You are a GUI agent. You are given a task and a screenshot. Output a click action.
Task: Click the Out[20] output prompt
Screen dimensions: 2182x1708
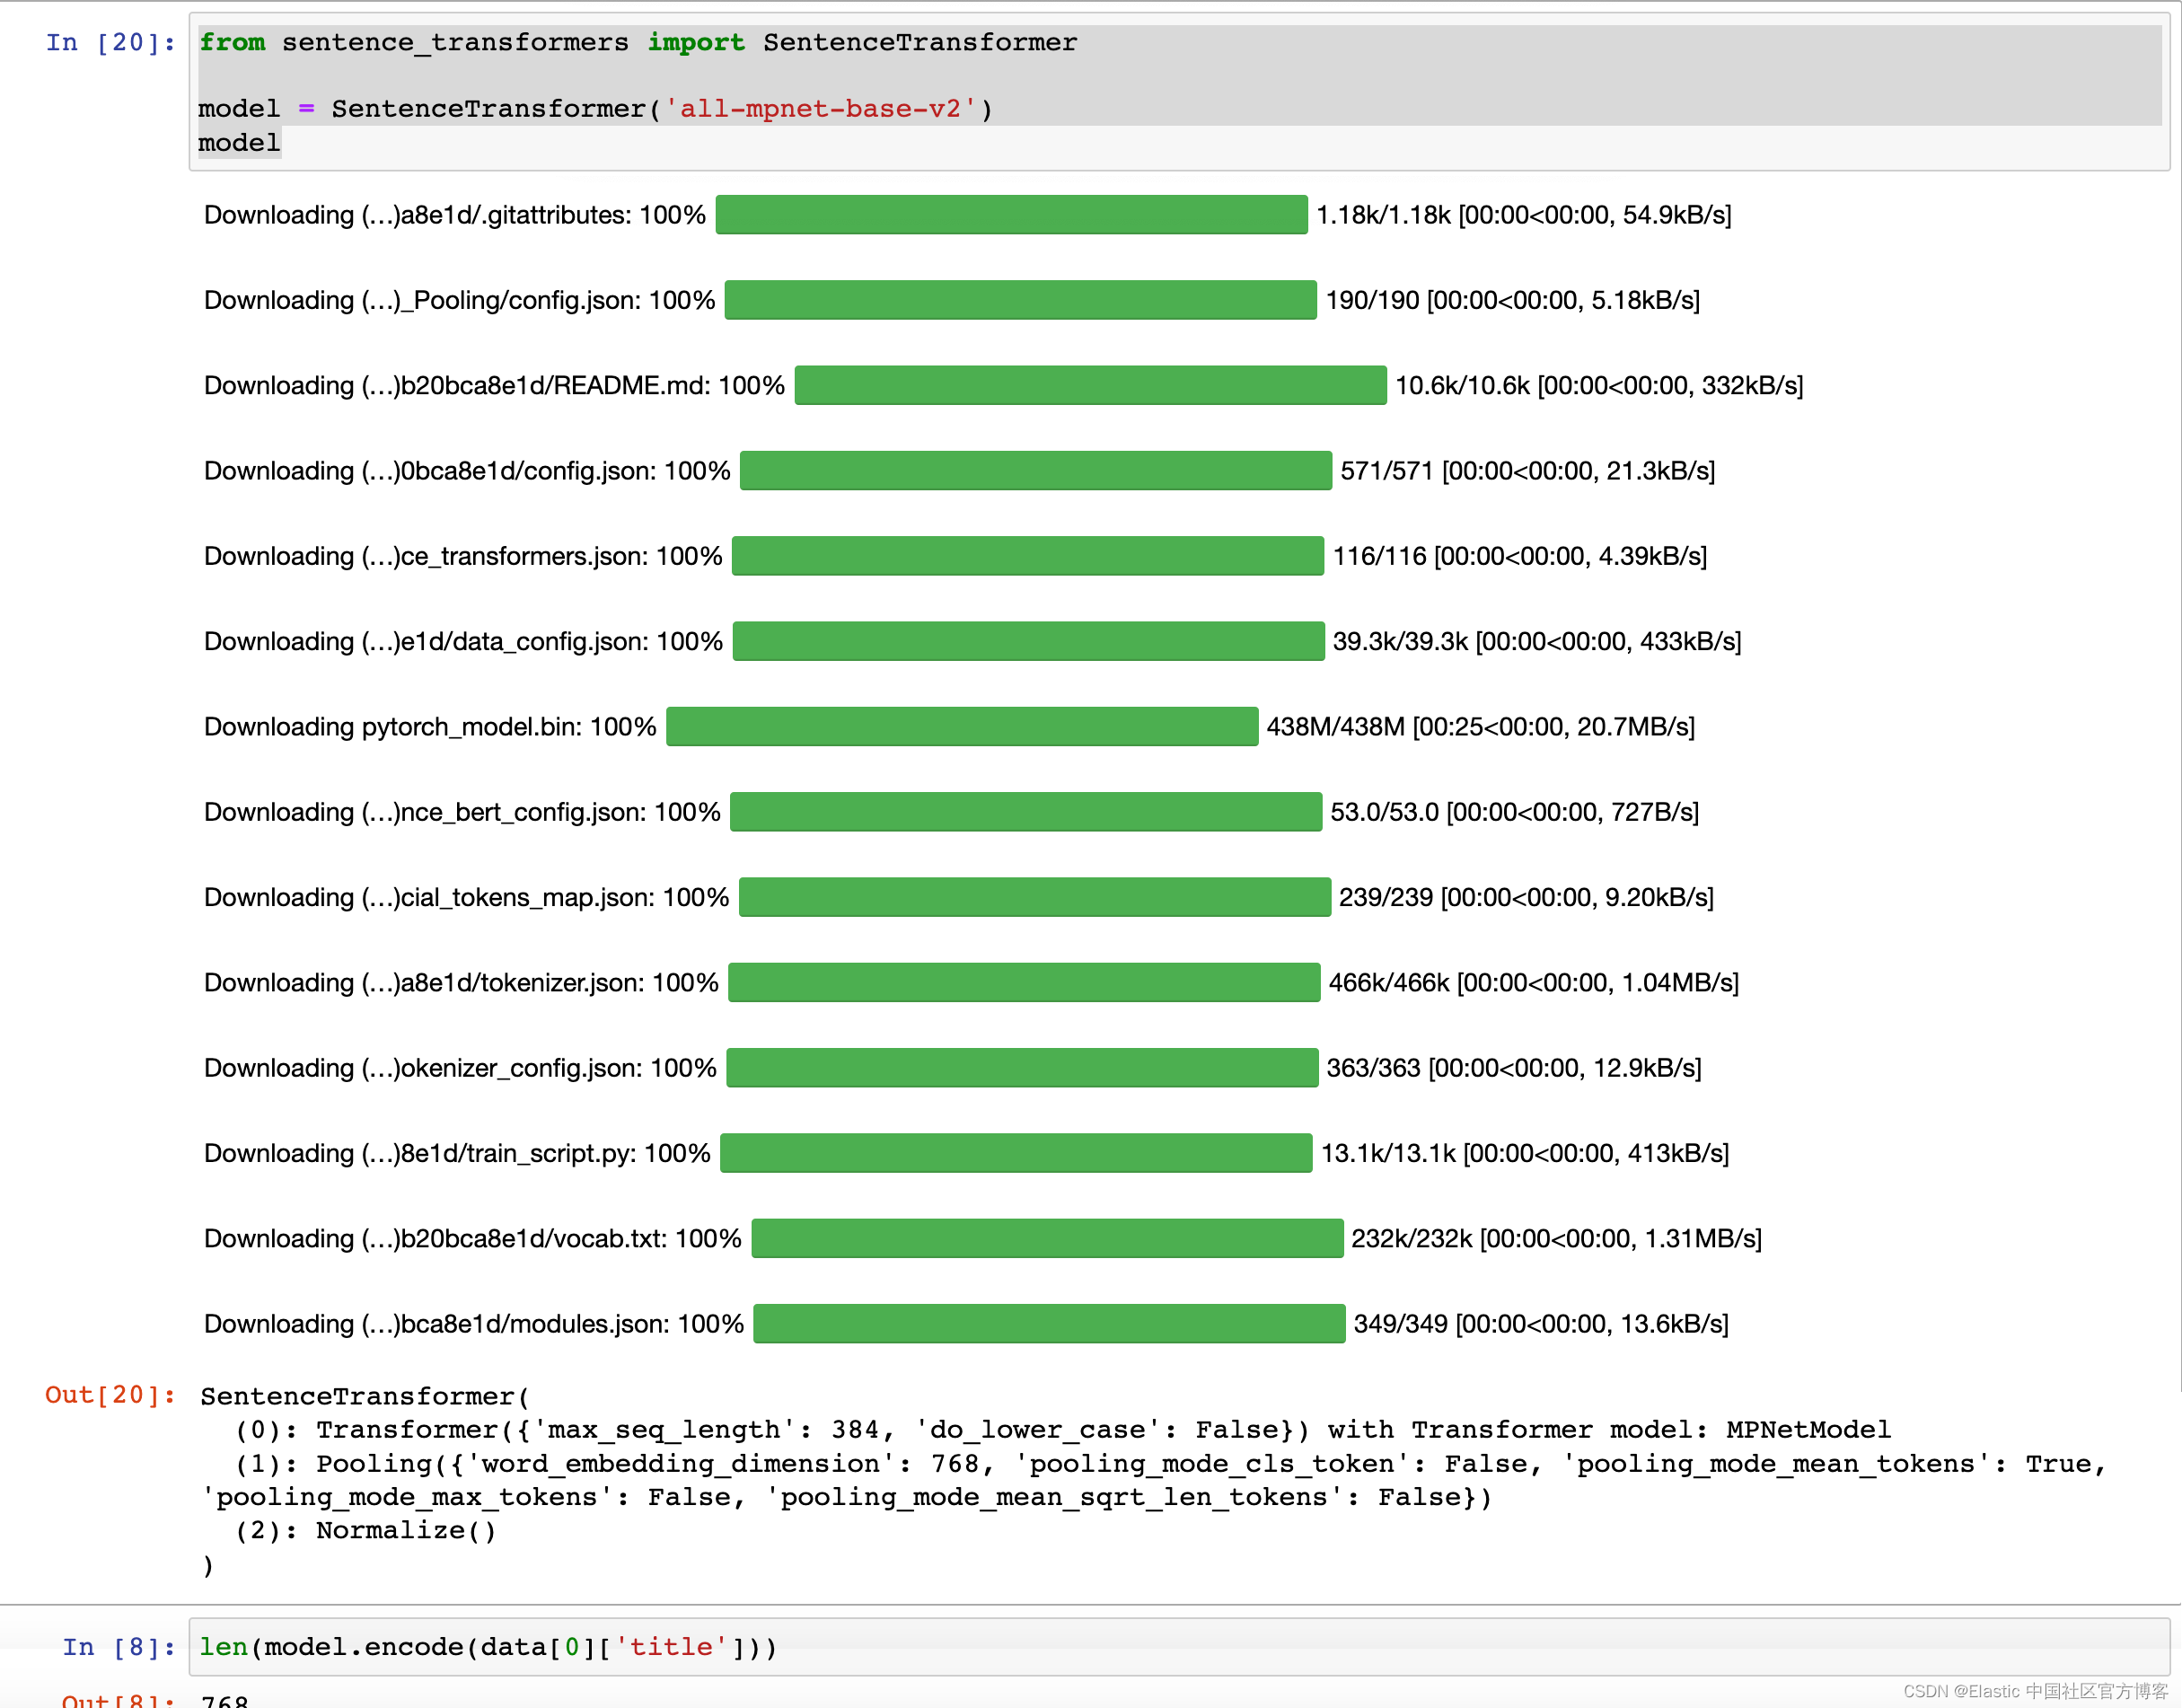pyautogui.click(x=110, y=1394)
